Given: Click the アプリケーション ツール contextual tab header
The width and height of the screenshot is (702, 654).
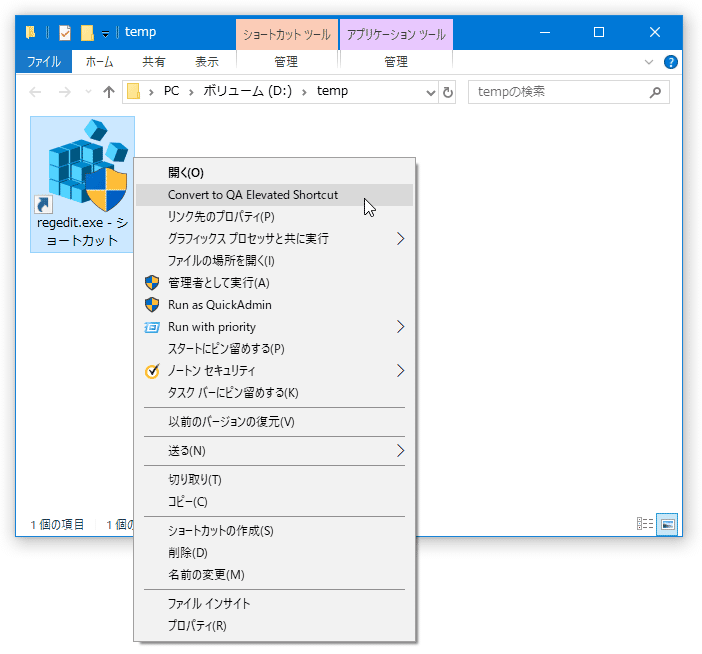Looking at the screenshot, I should tap(396, 34).
